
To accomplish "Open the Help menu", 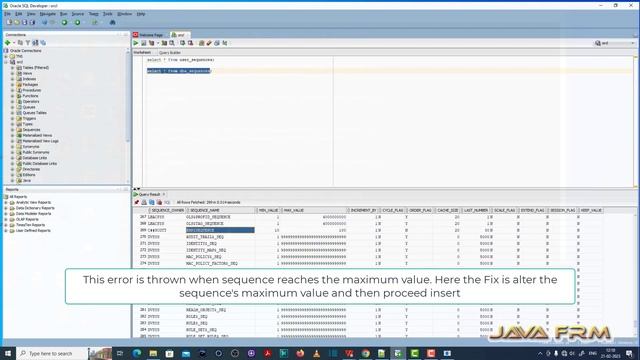I will tap(141, 14).
